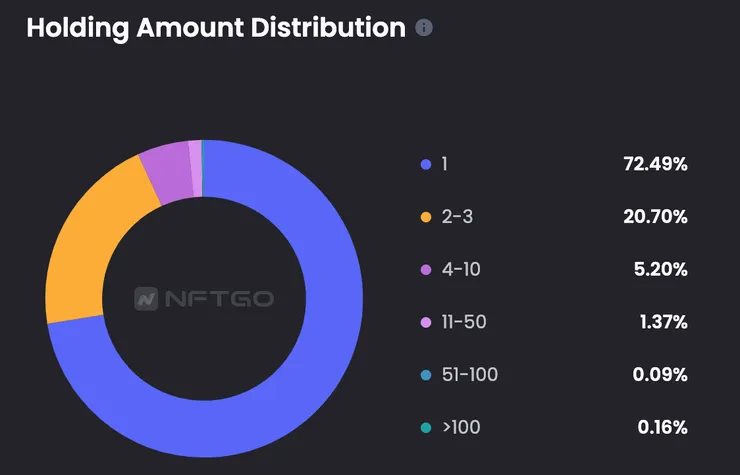Select the ">100" legend entry
Viewport: 740px width, 475px height.
461,428
